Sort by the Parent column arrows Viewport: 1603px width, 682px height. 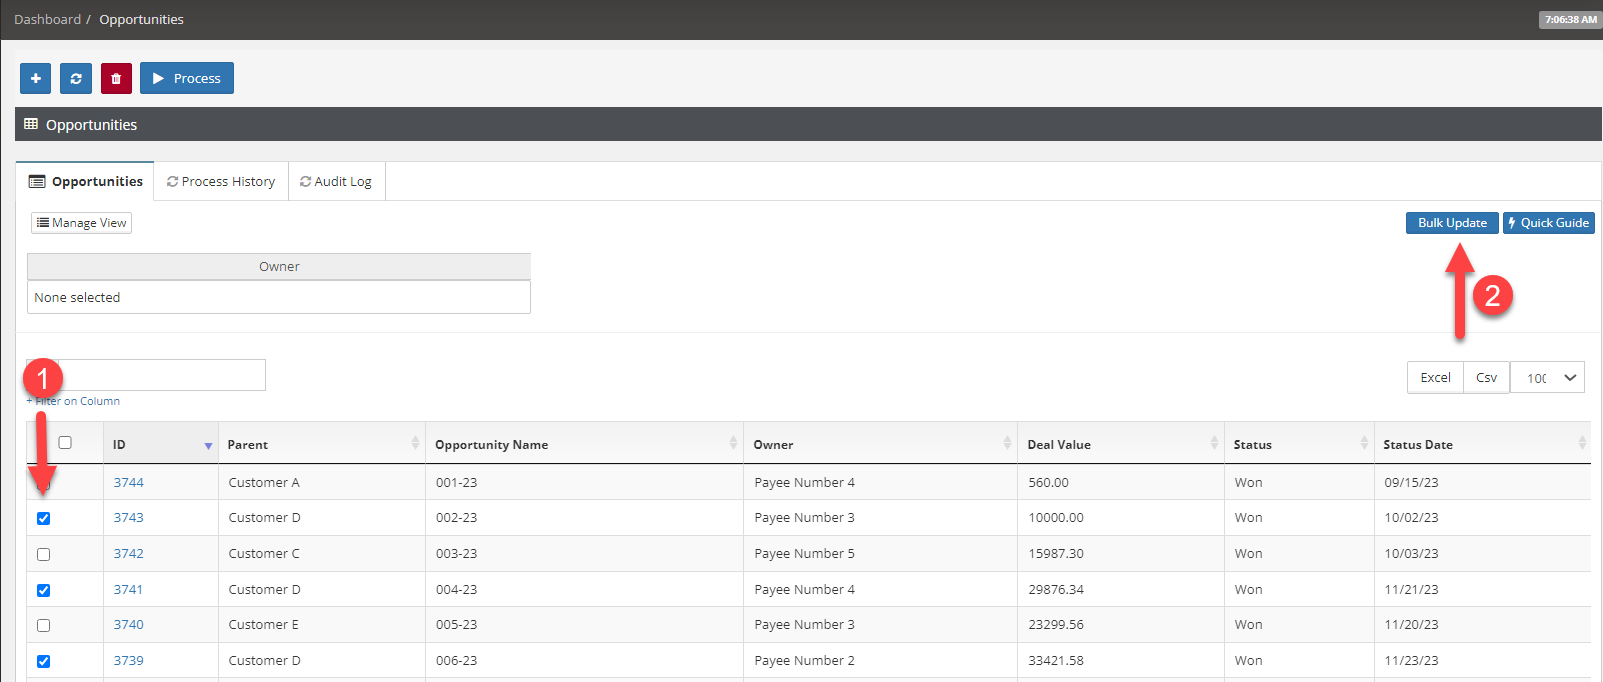(415, 443)
